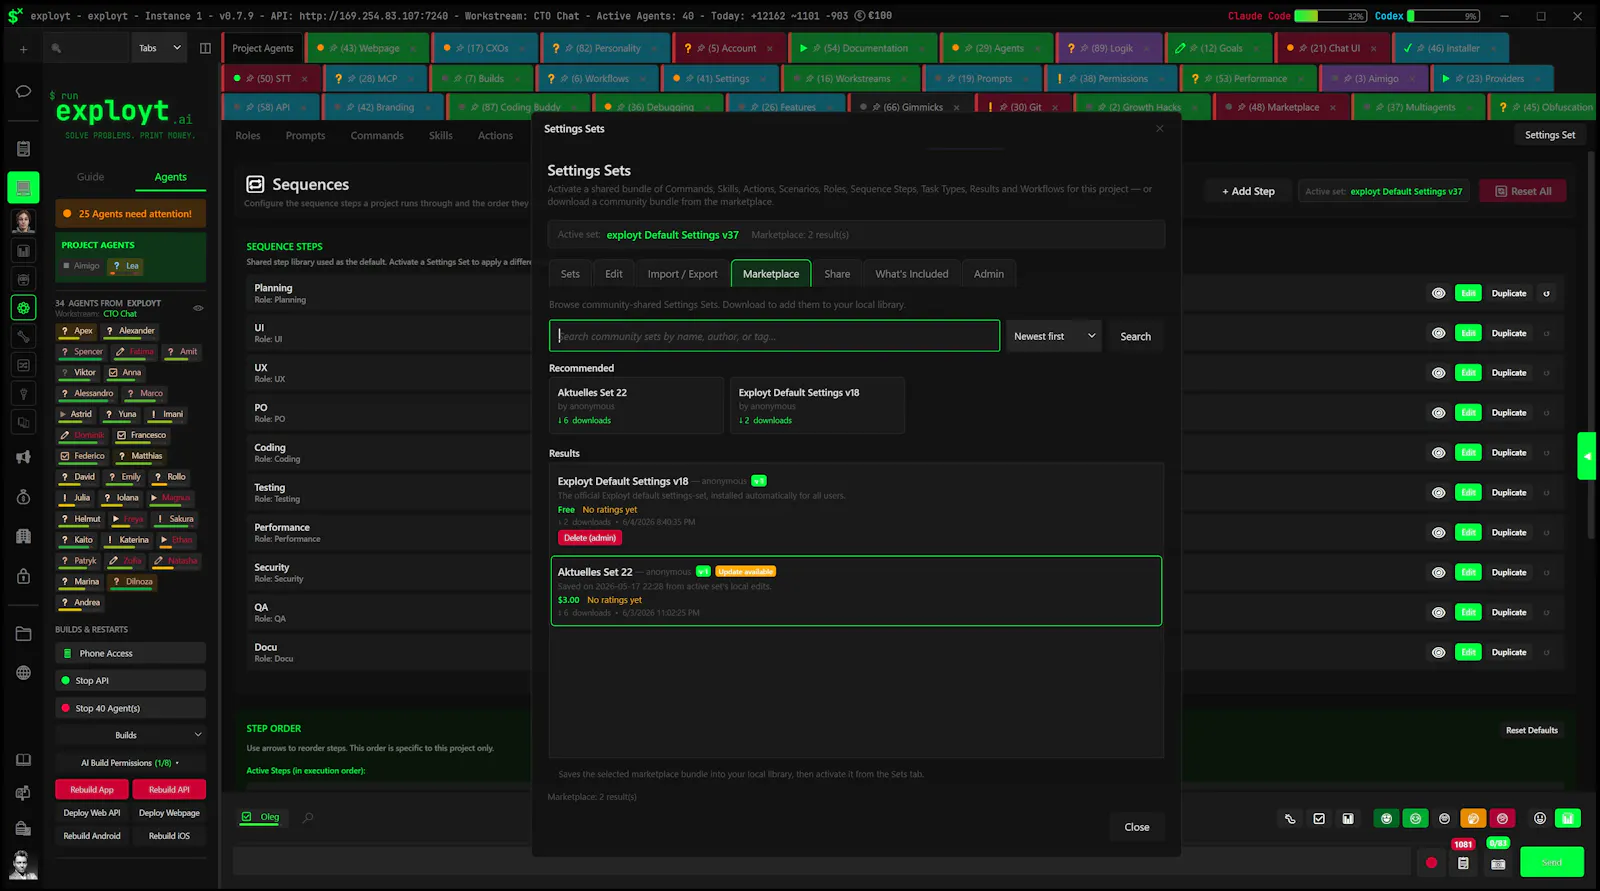
Task: Click the clipboard icon in the left sidebar
Action: pyautogui.click(x=23, y=149)
